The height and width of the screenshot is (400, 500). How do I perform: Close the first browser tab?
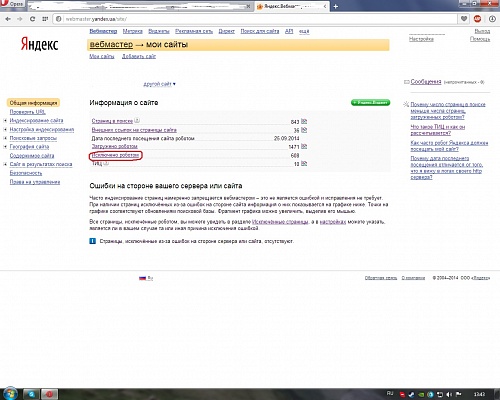tap(248, 6)
